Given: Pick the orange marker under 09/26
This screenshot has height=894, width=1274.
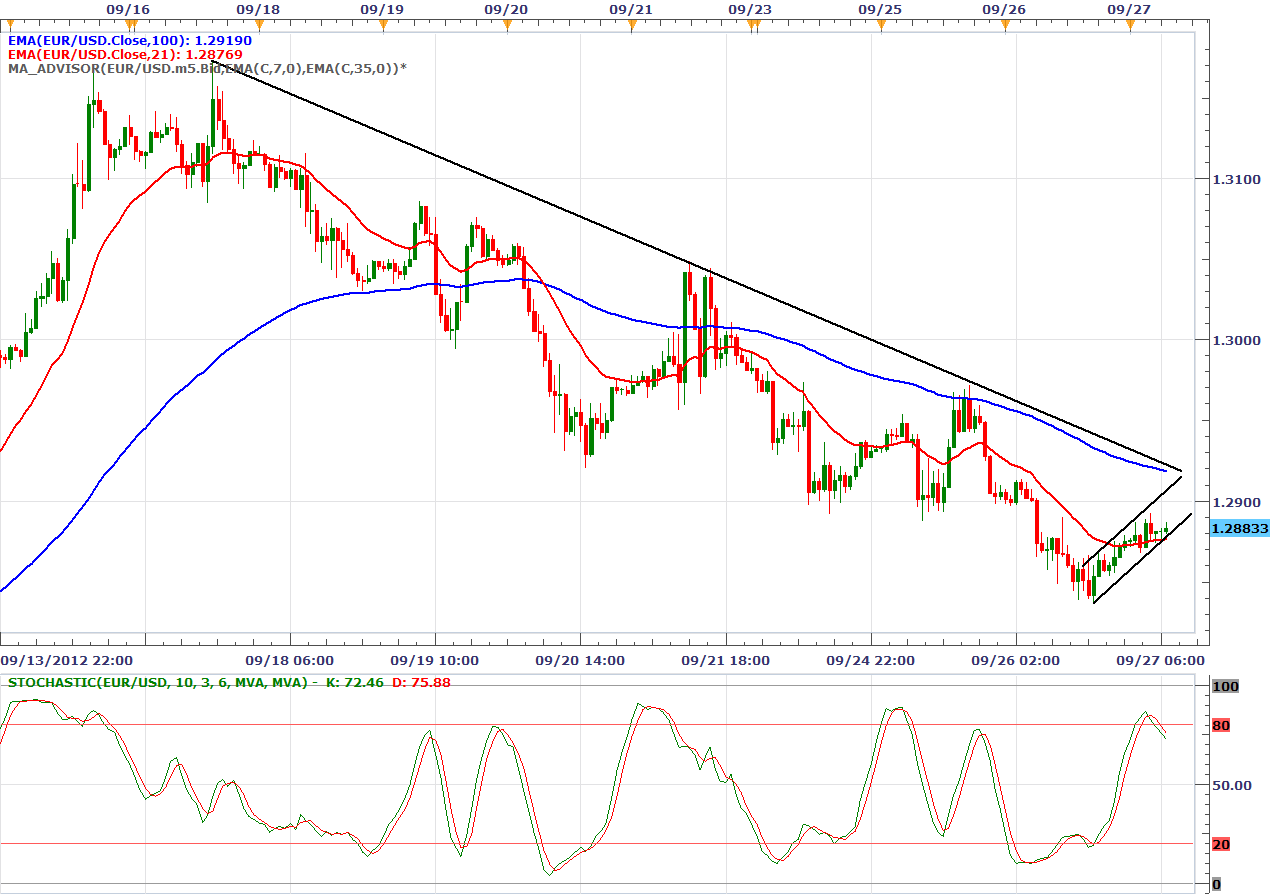Looking at the screenshot, I should click(x=1005, y=25).
